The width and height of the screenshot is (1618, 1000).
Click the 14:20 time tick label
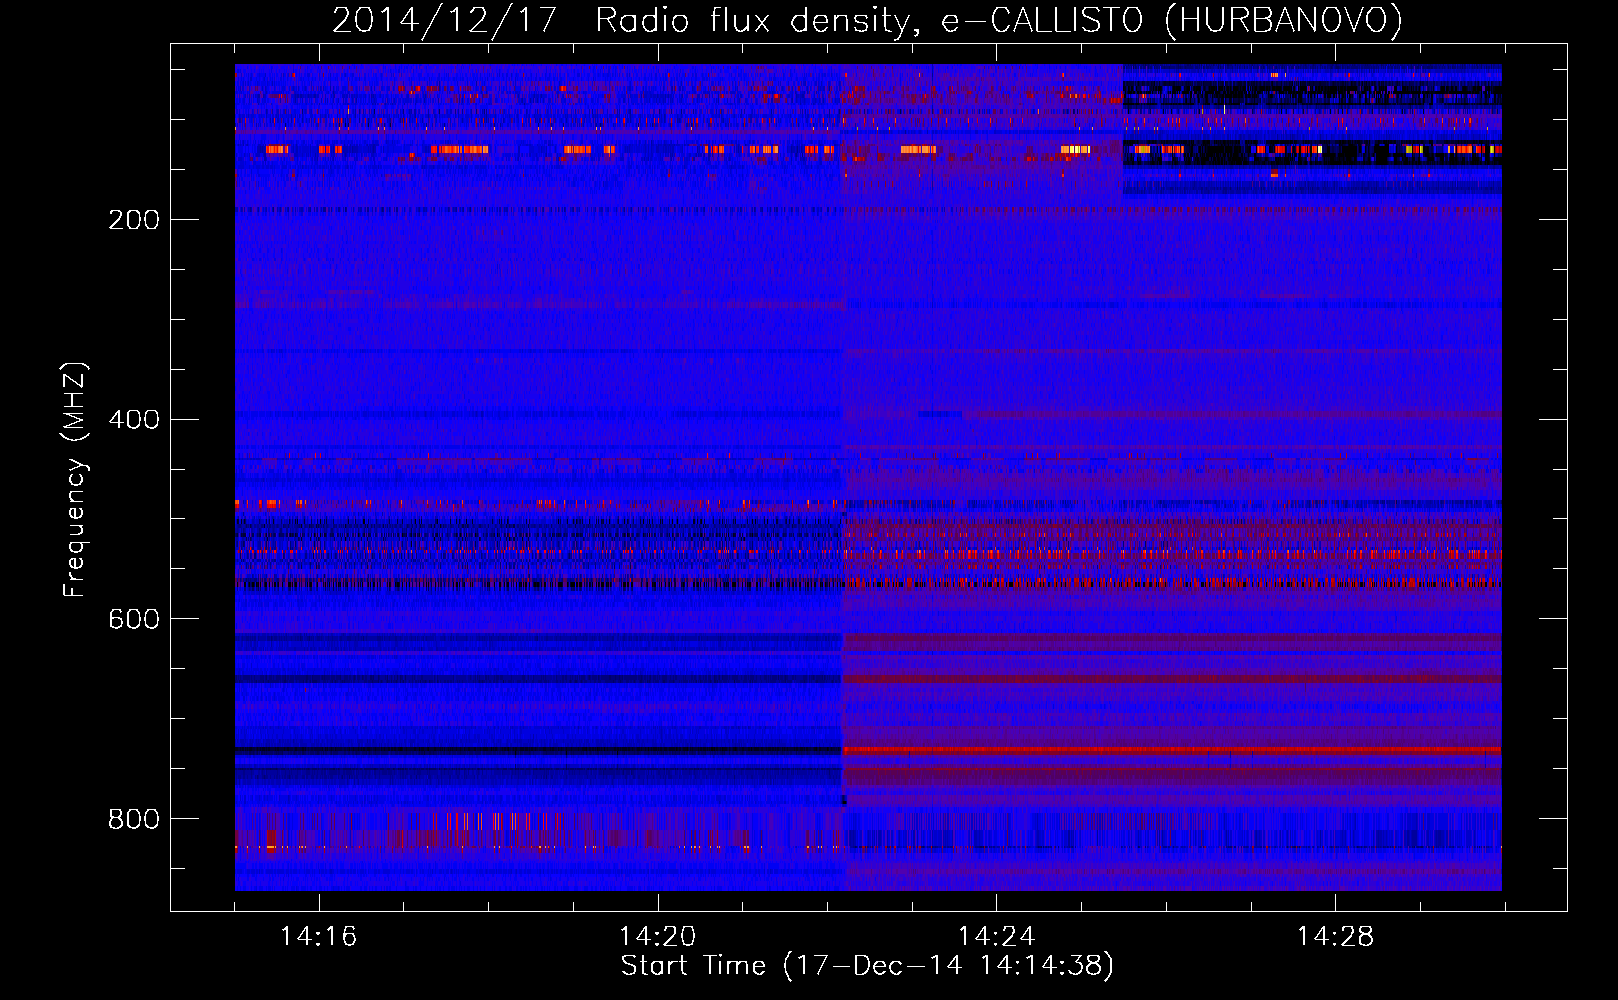(657, 937)
